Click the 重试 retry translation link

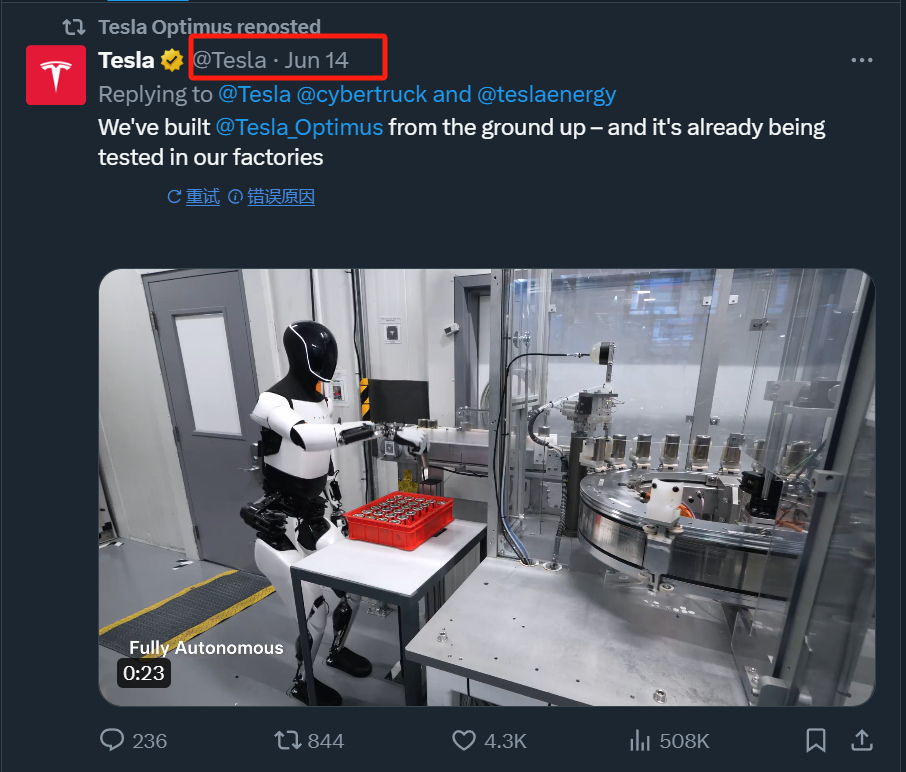pyautogui.click(x=194, y=197)
